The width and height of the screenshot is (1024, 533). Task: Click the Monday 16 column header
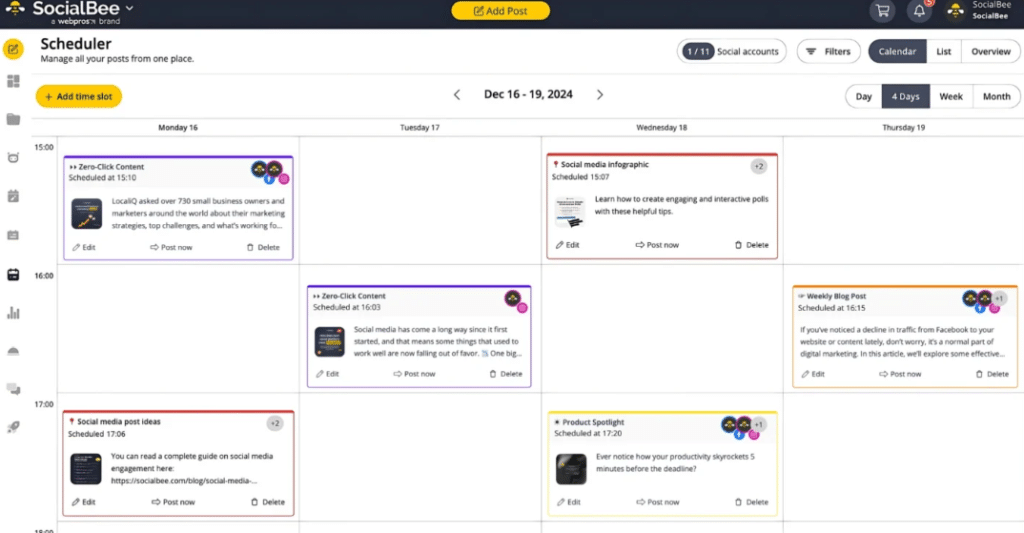pyautogui.click(x=178, y=127)
